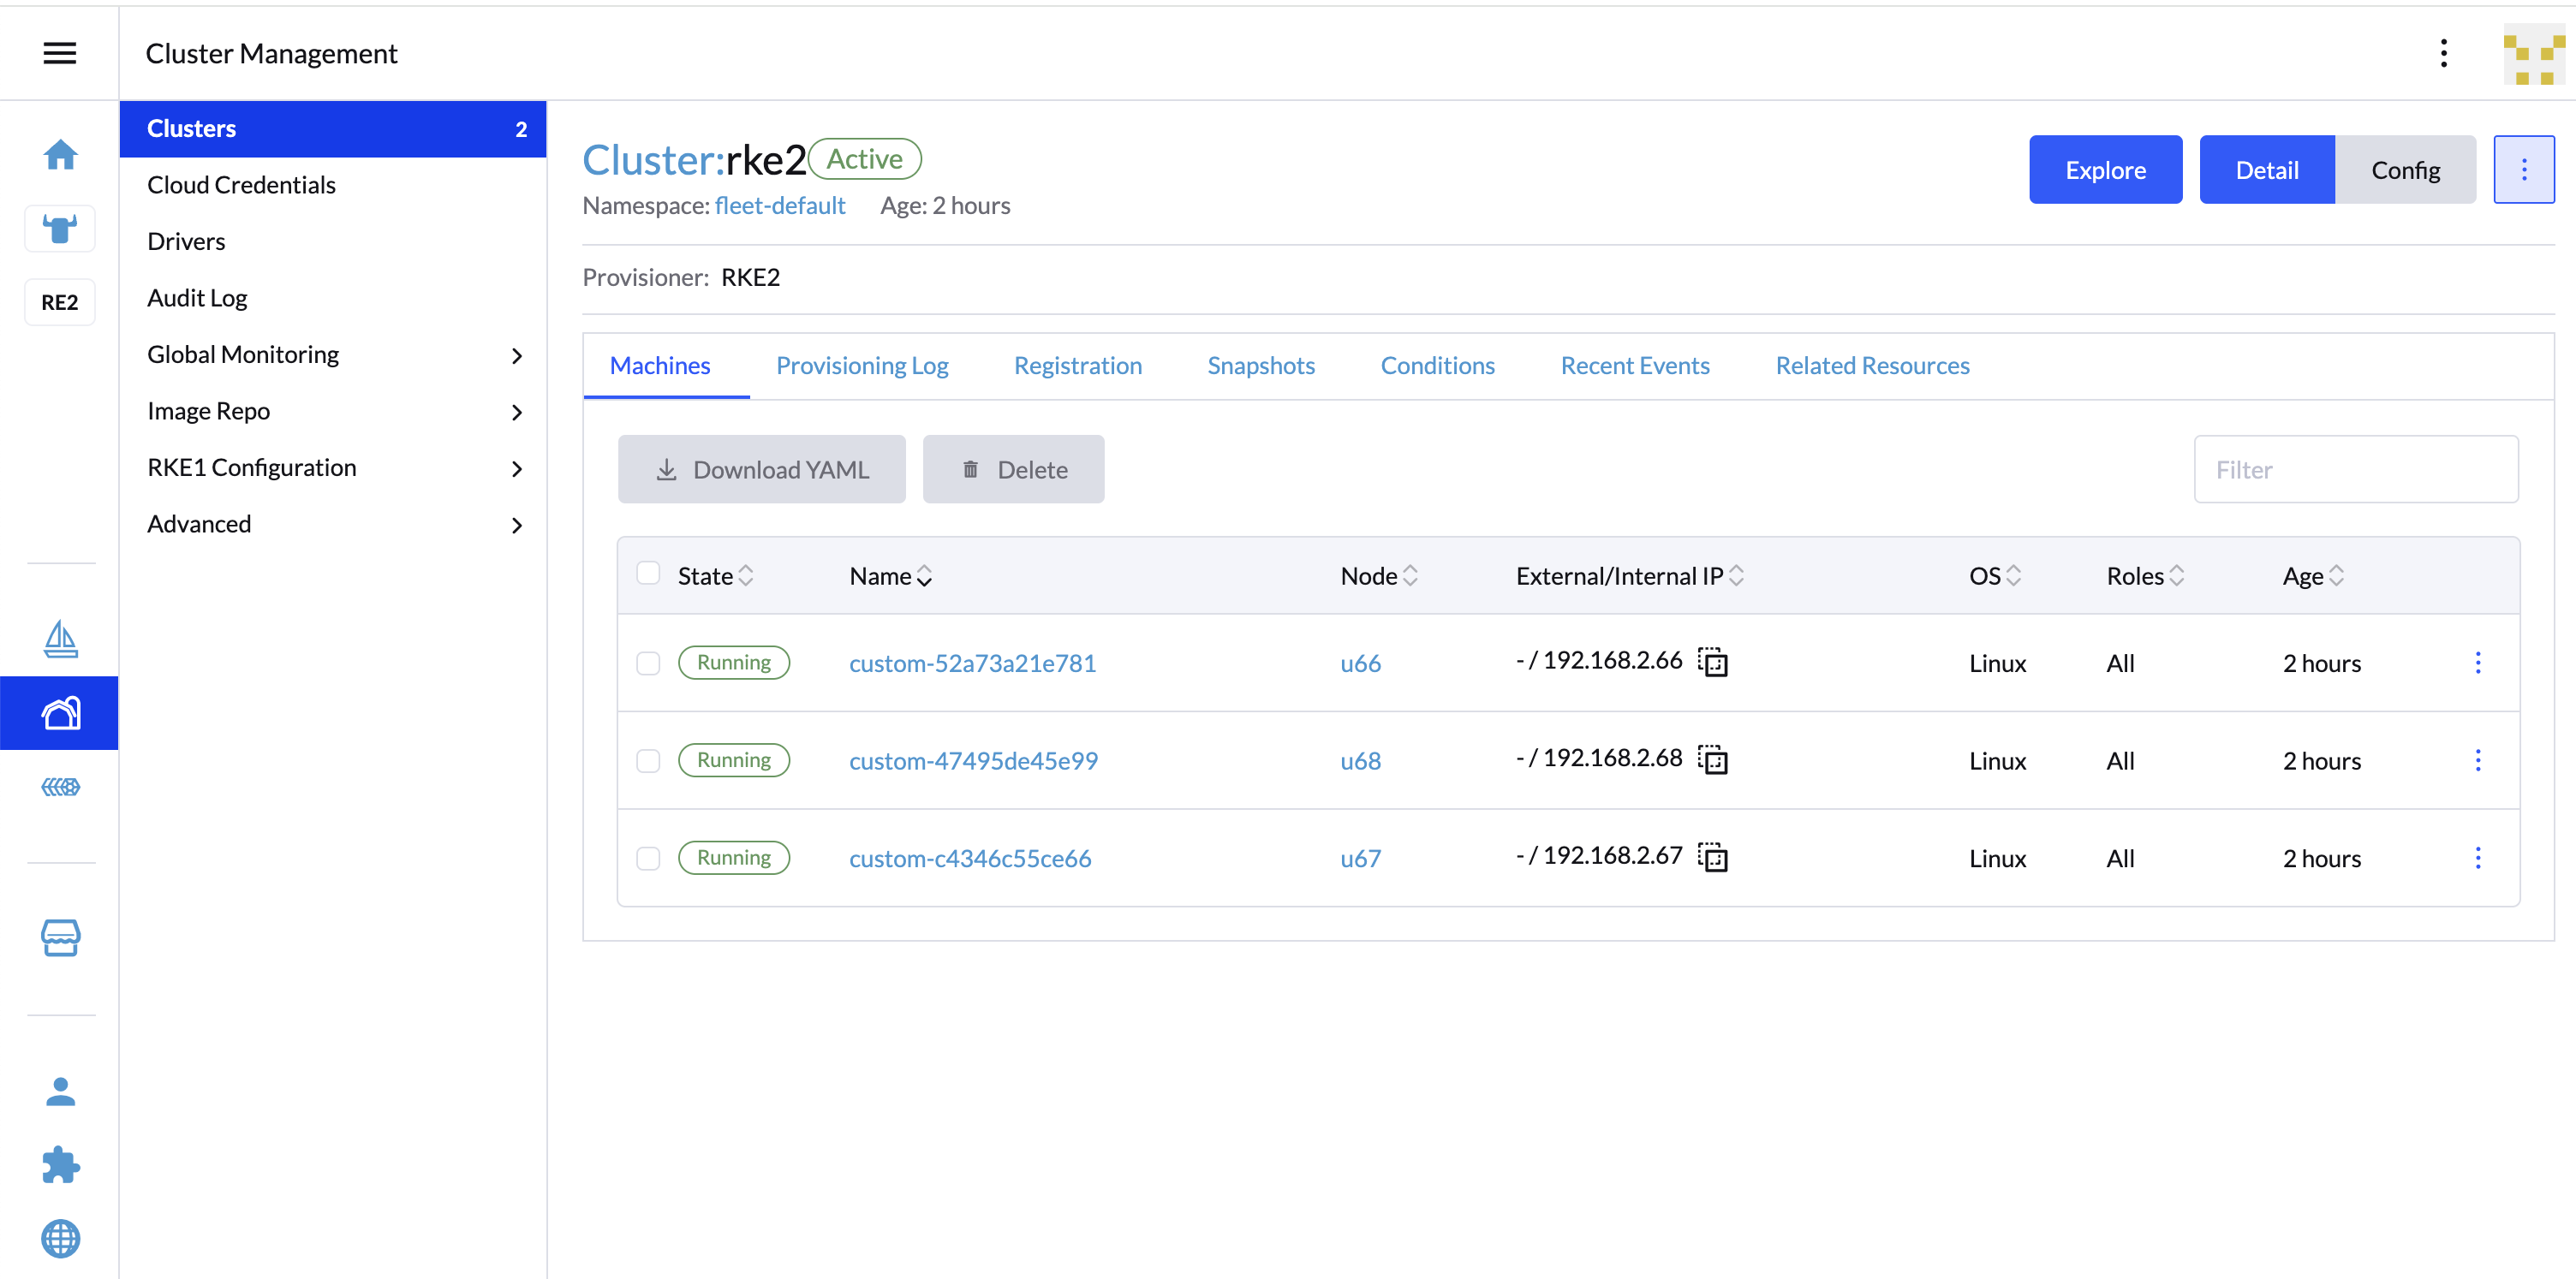Open the Registration tab
Viewport: 2576px width, 1279px height.
click(1077, 366)
